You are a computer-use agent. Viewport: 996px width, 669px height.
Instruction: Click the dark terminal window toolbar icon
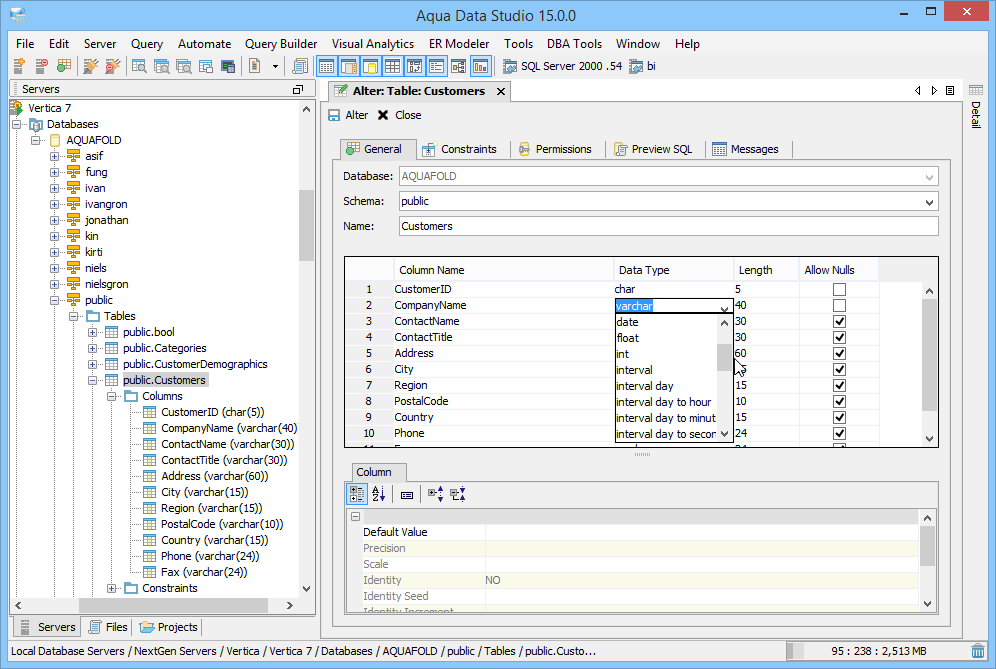[x=227, y=66]
